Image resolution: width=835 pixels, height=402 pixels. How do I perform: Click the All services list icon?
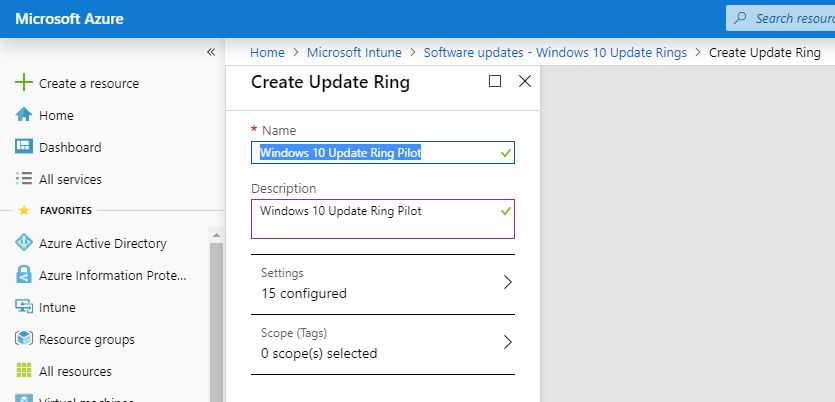pyautogui.click(x=24, y=179)
